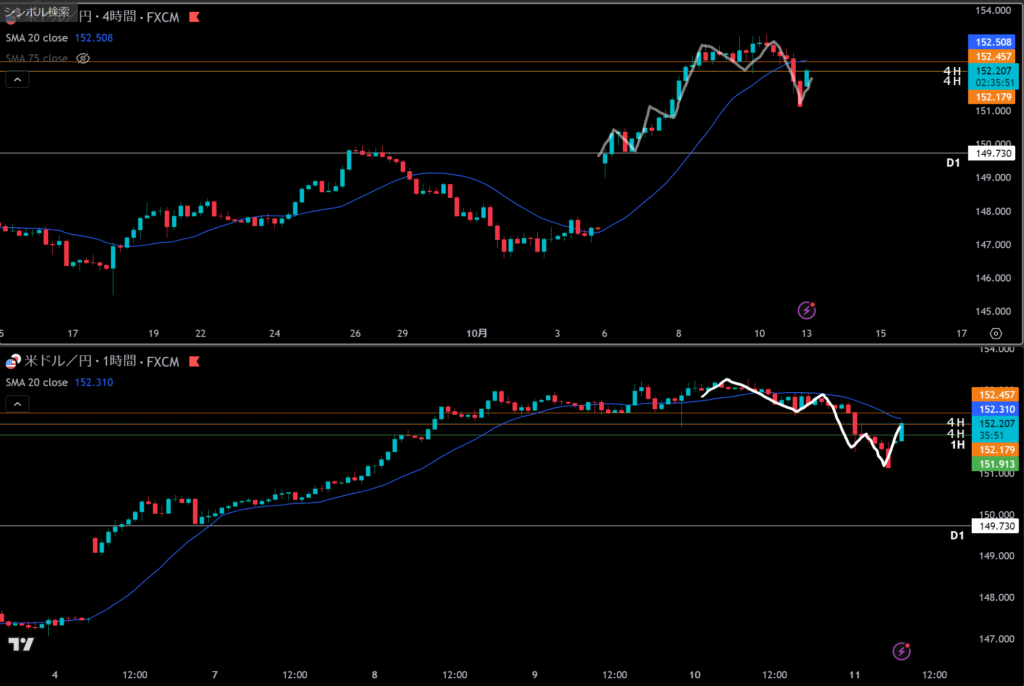The height and width of the screenshot is (686, 1024).
Task: Click the 1H level label on the lower chart
Action: point(955,444)
